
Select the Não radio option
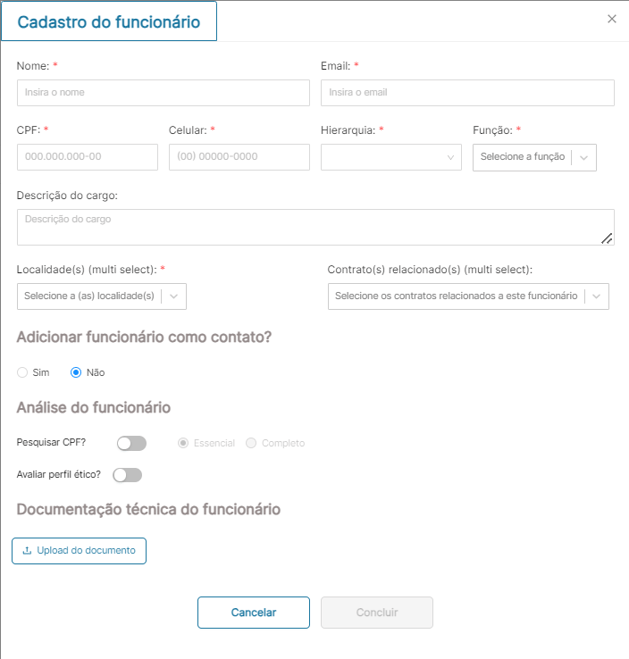[76, 373]
